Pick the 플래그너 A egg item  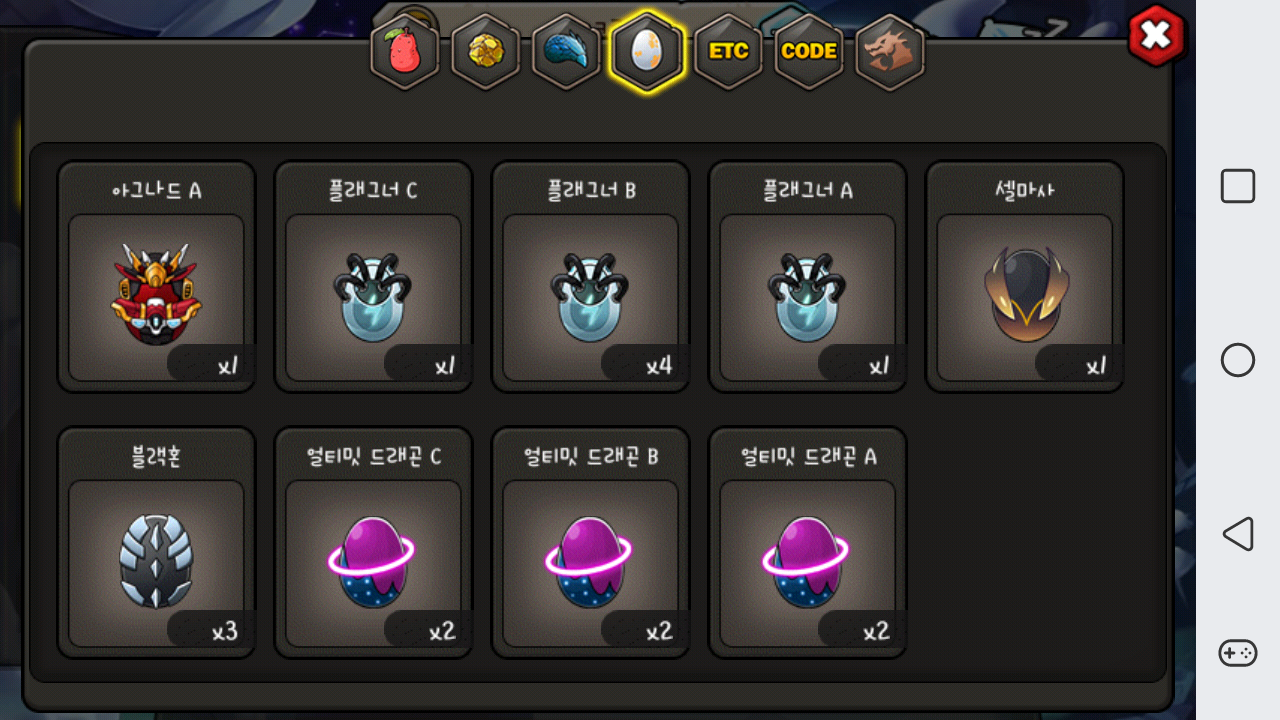(x=807, y=277)
